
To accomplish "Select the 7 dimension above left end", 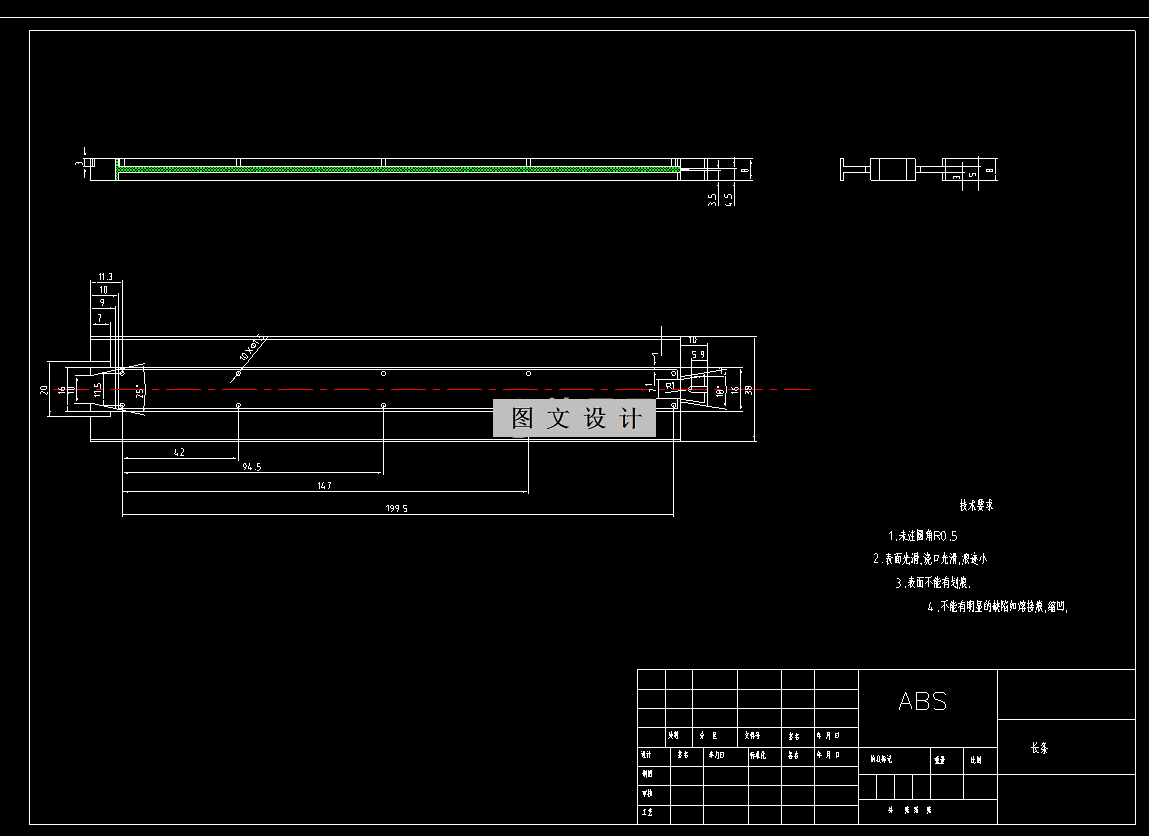I will point(100,318).
